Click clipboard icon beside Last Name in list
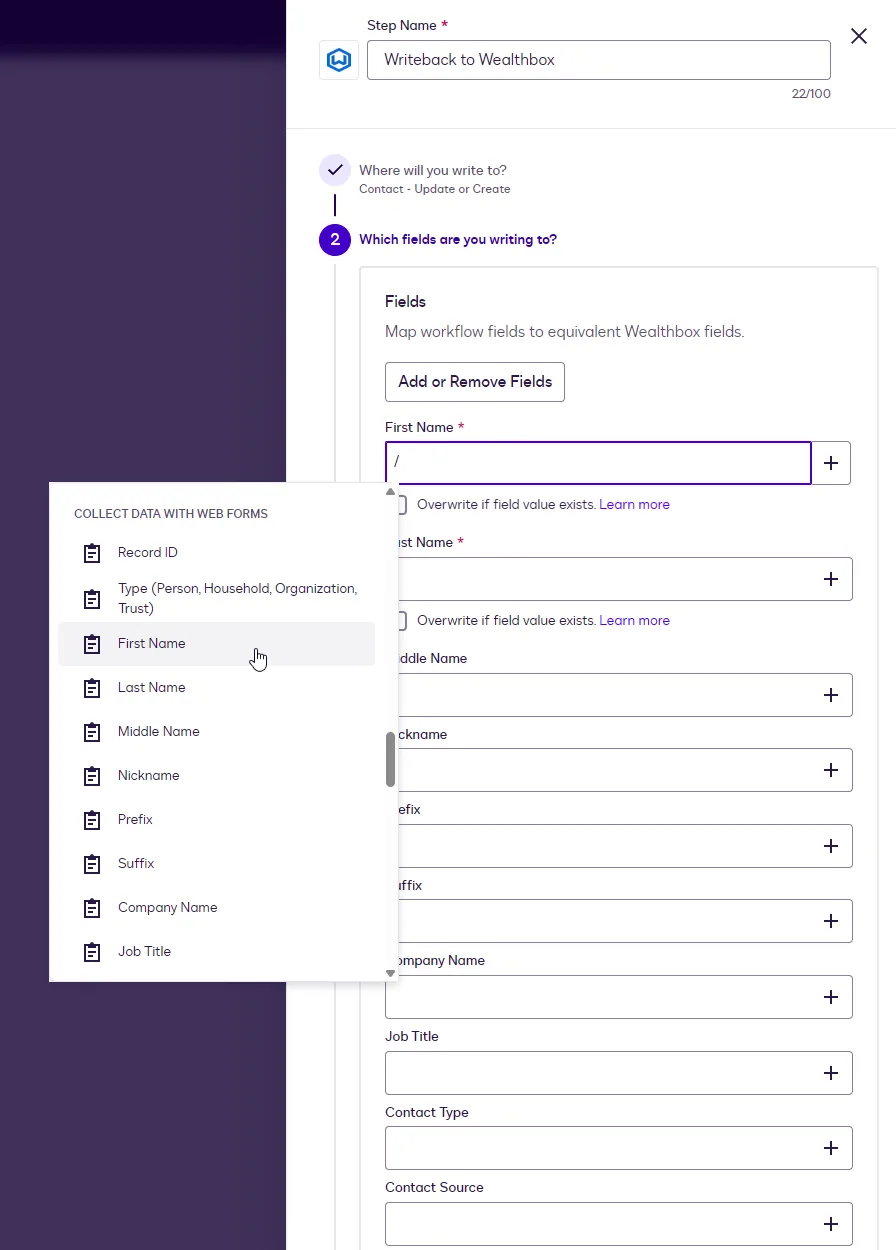 point(92,688)
